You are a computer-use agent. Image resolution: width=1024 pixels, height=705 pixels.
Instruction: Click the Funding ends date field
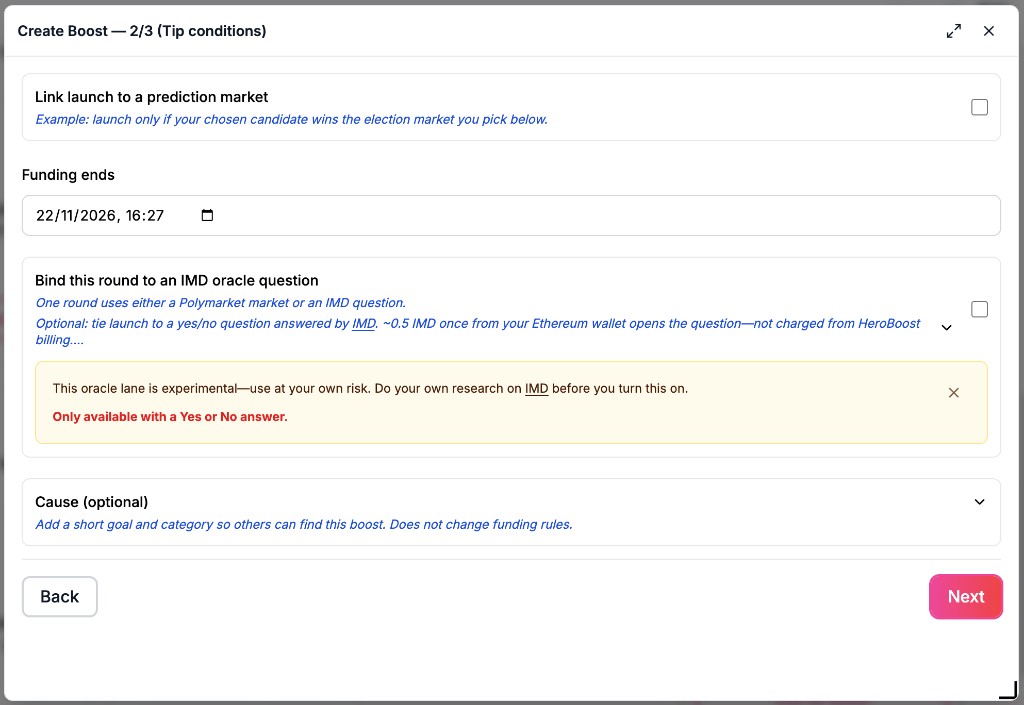(x=511, y=215)
